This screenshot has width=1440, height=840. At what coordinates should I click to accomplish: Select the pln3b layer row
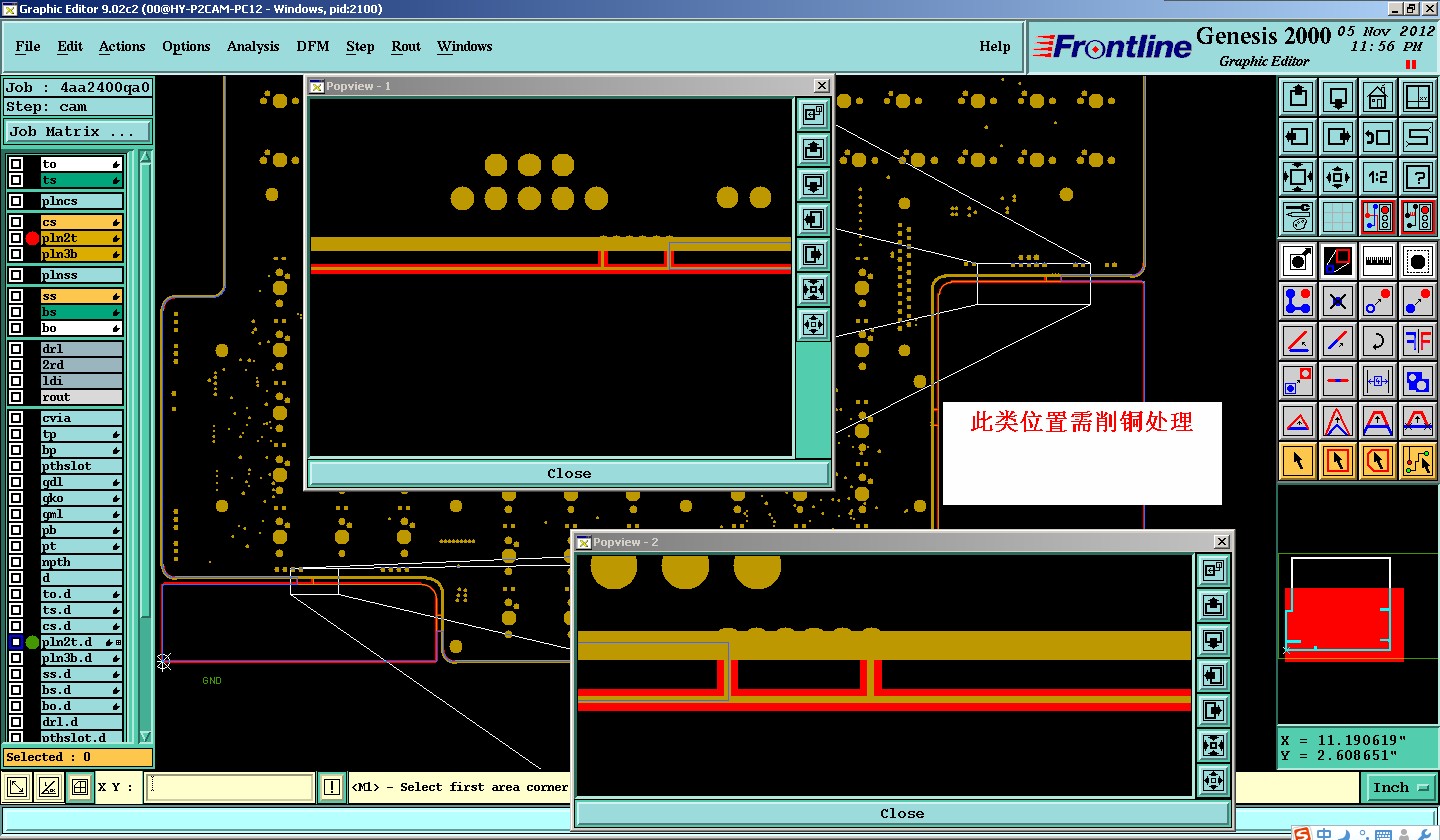point(81,254)
